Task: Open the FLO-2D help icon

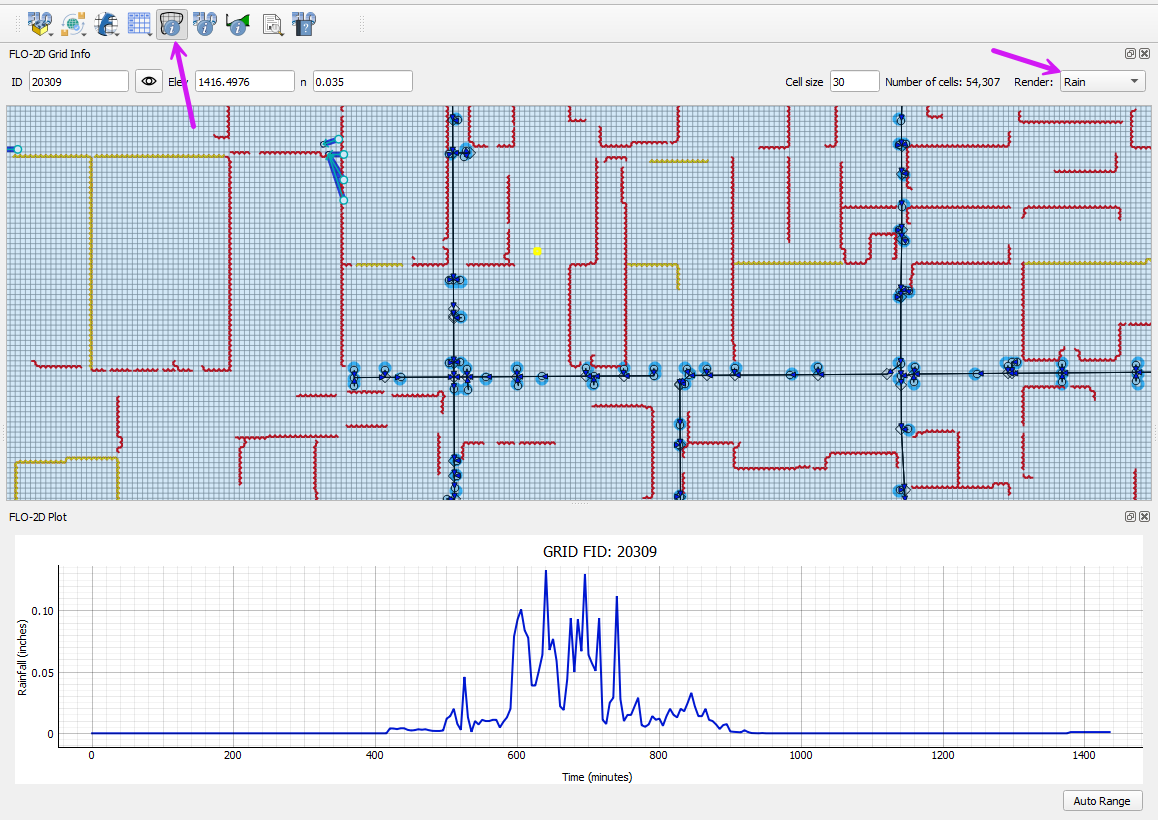Action: coord(305,23)
